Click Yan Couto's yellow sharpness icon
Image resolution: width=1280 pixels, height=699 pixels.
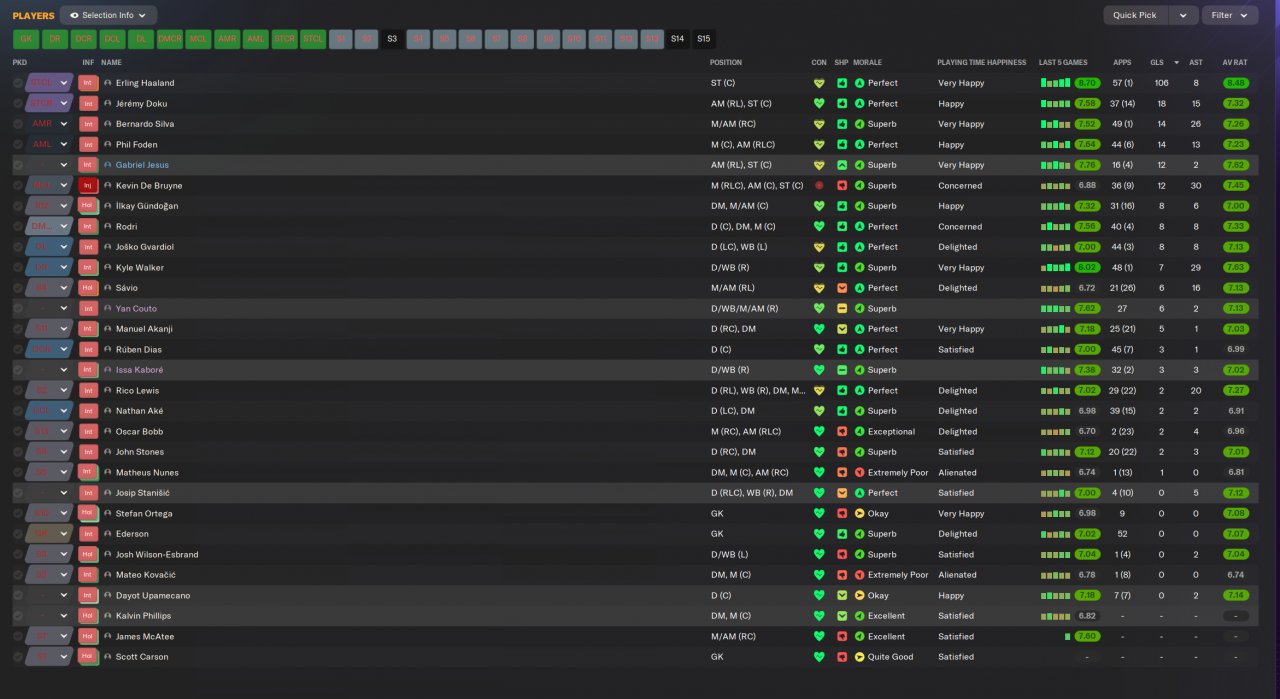click(x=842, y=308)
